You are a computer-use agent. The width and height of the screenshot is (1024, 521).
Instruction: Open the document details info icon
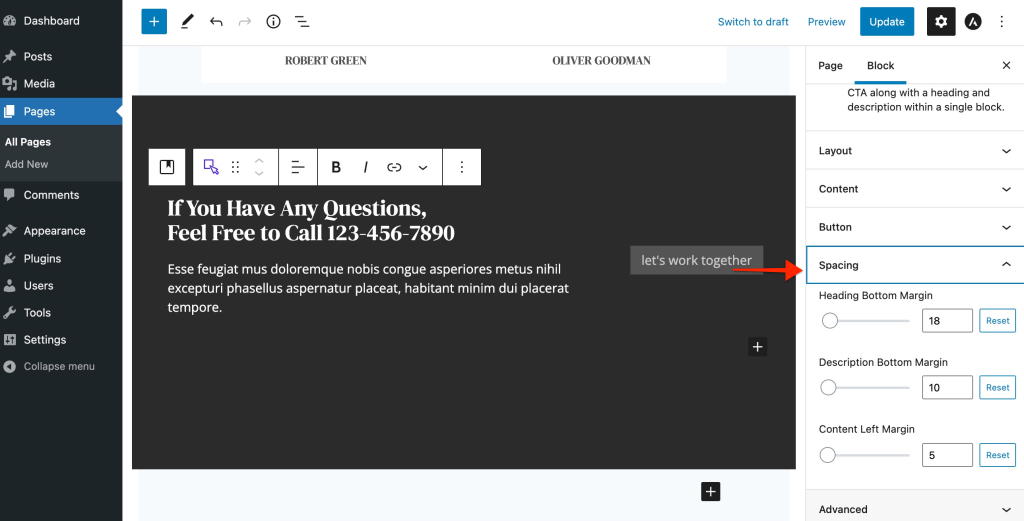pyautogui.click(x=273, y=21)
